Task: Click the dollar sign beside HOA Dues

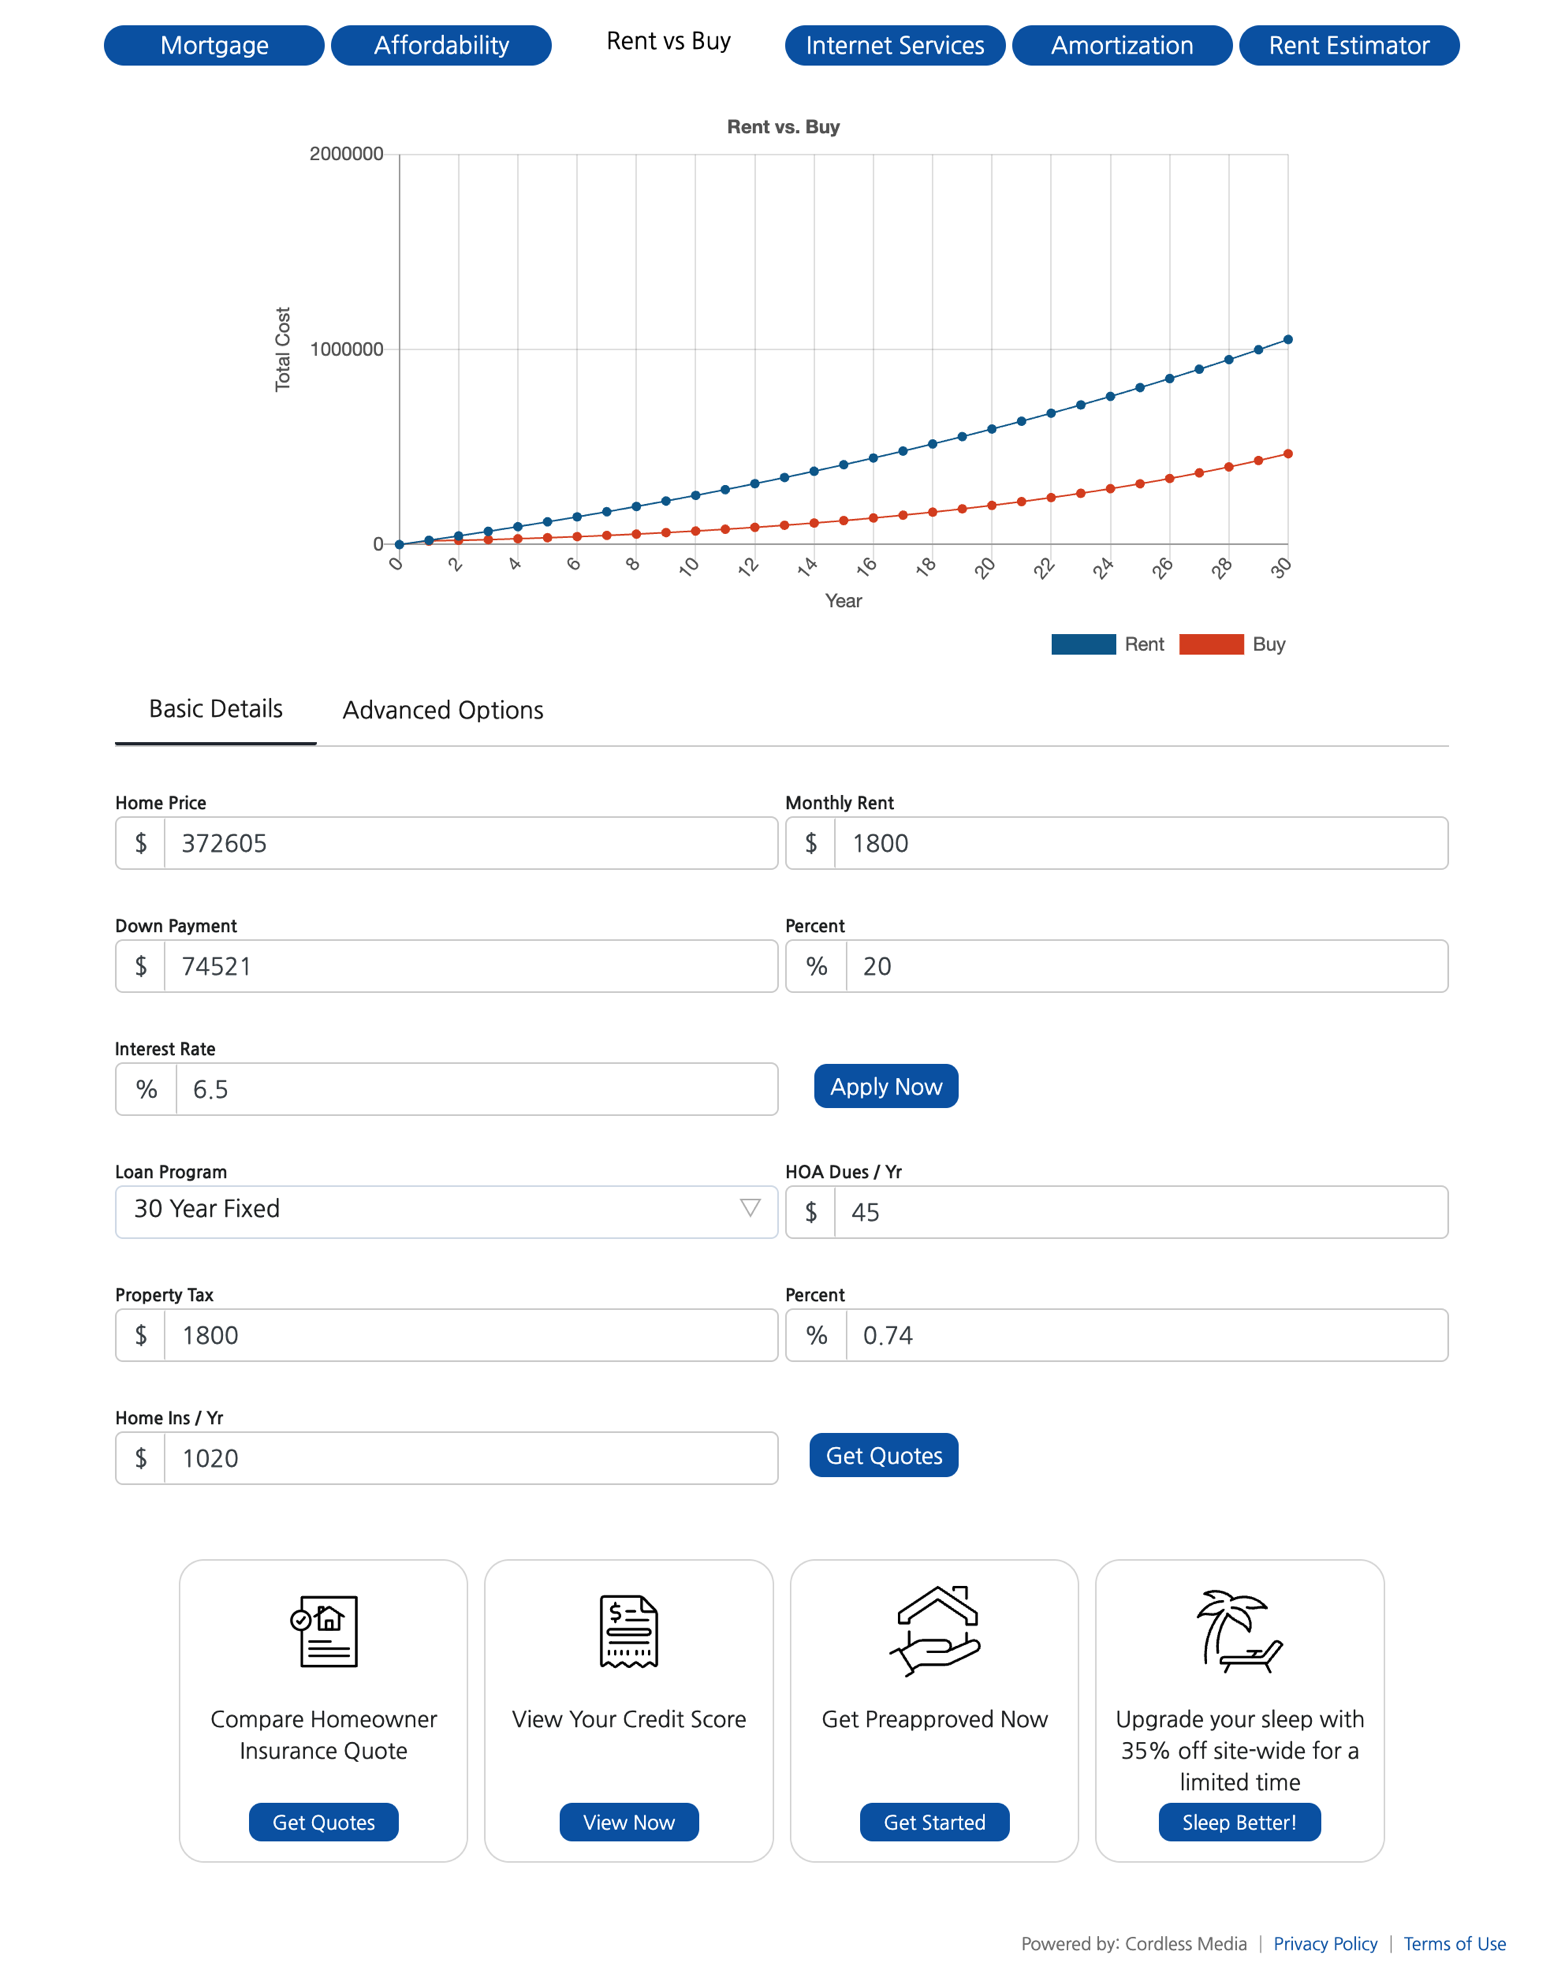Action: (810, 1212)
